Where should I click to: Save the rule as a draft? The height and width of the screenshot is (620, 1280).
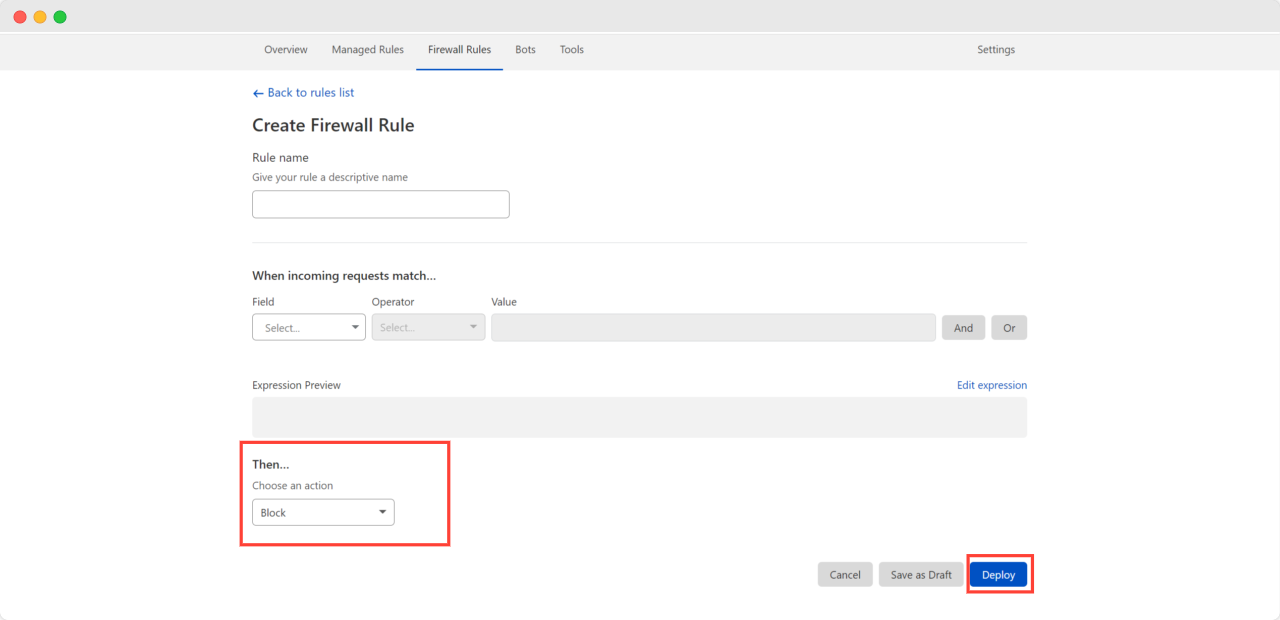tap(920, 574)
